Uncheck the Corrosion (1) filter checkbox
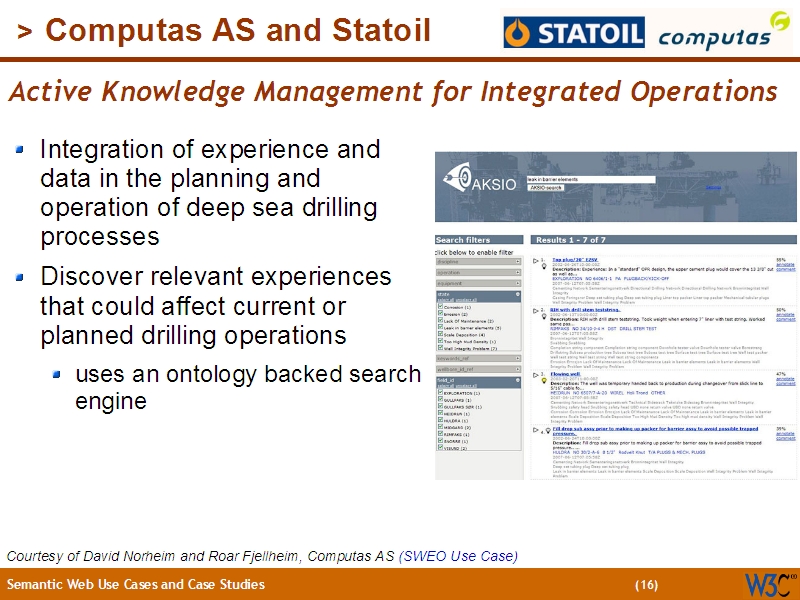The image size is (800, 600). tap(440, 308)
